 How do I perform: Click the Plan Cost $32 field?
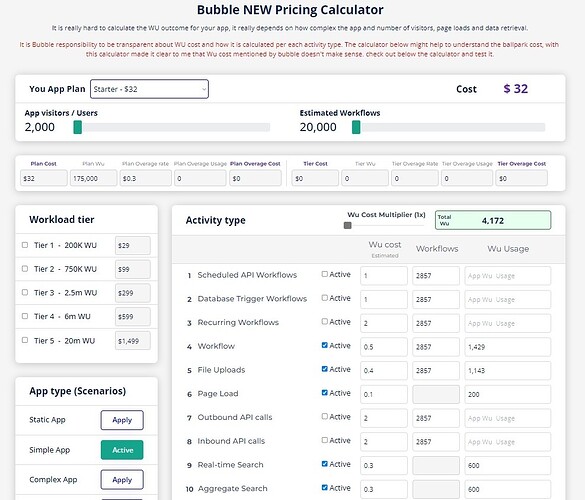[x=44, y=178]
